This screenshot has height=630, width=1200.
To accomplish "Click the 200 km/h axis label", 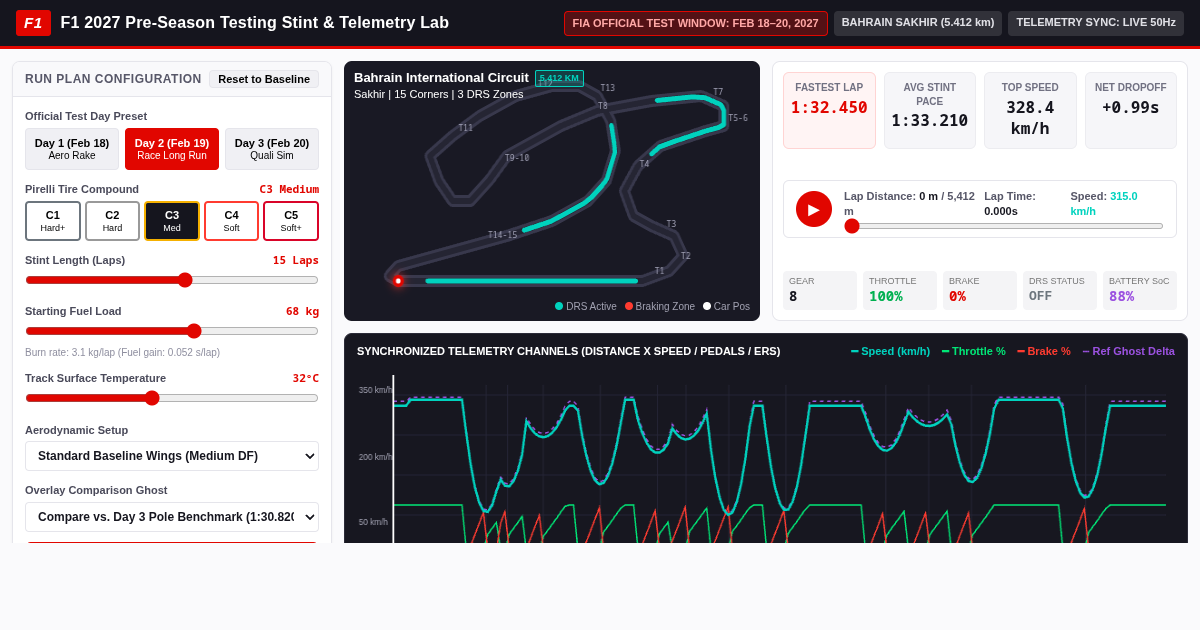I will tap(375, 457).
